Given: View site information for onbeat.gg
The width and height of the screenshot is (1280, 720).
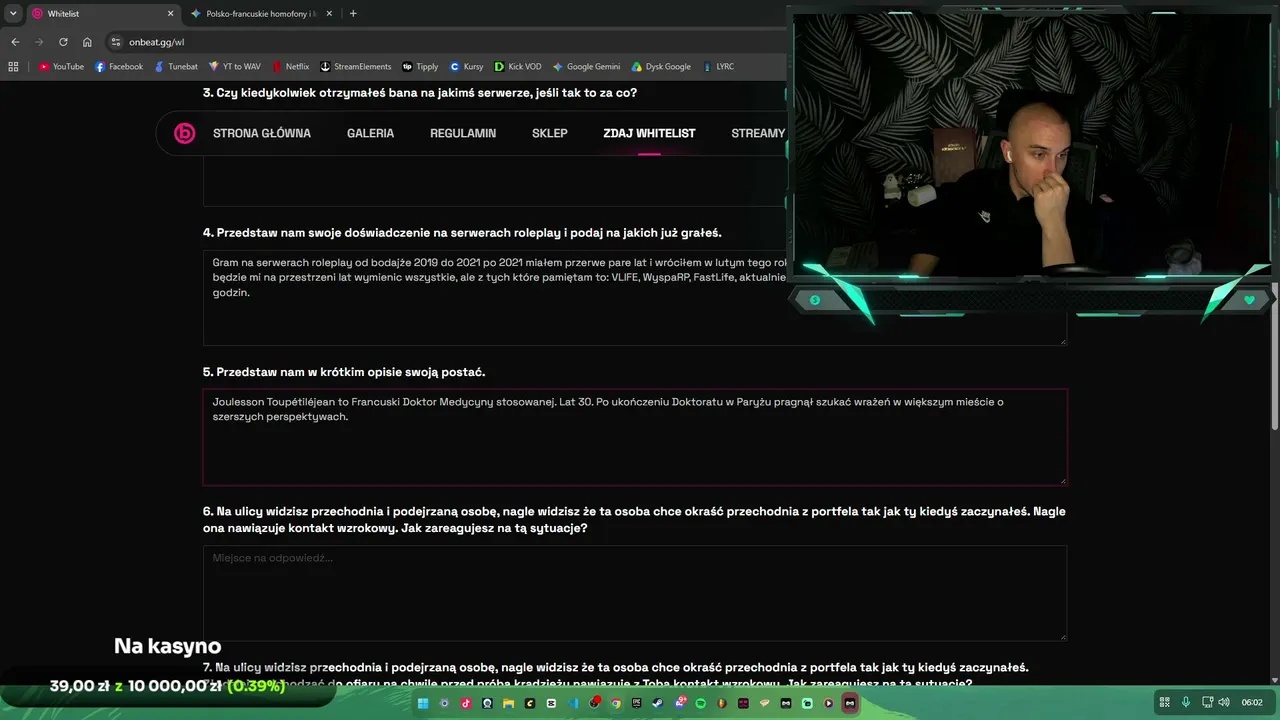Looking at the screenshot, I should 116,42.
